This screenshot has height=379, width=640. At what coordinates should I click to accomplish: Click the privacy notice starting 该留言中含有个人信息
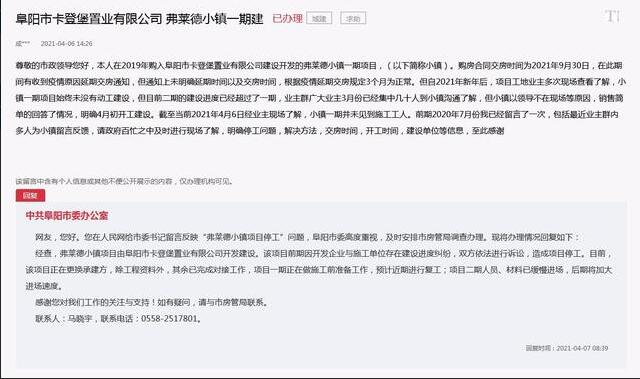124,182
